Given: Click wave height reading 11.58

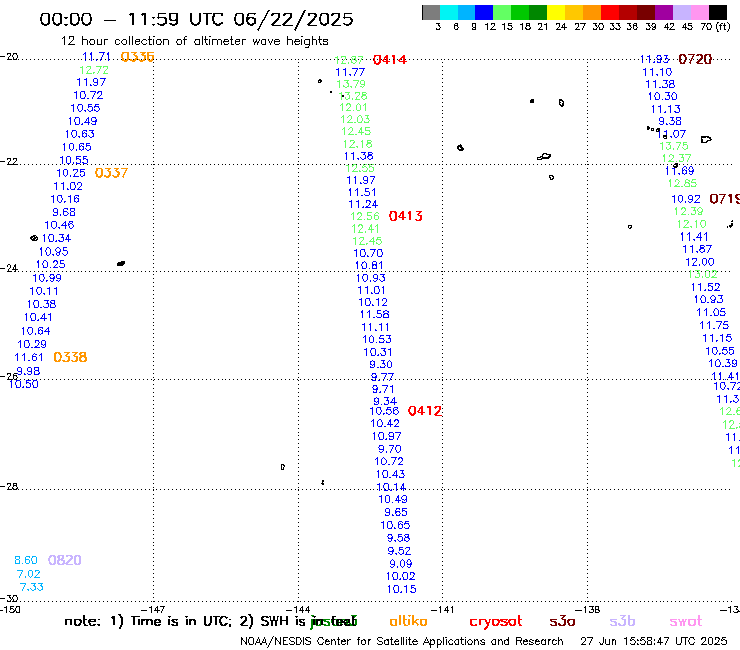Looking at the screenshot, I should [x=374, y=314].
